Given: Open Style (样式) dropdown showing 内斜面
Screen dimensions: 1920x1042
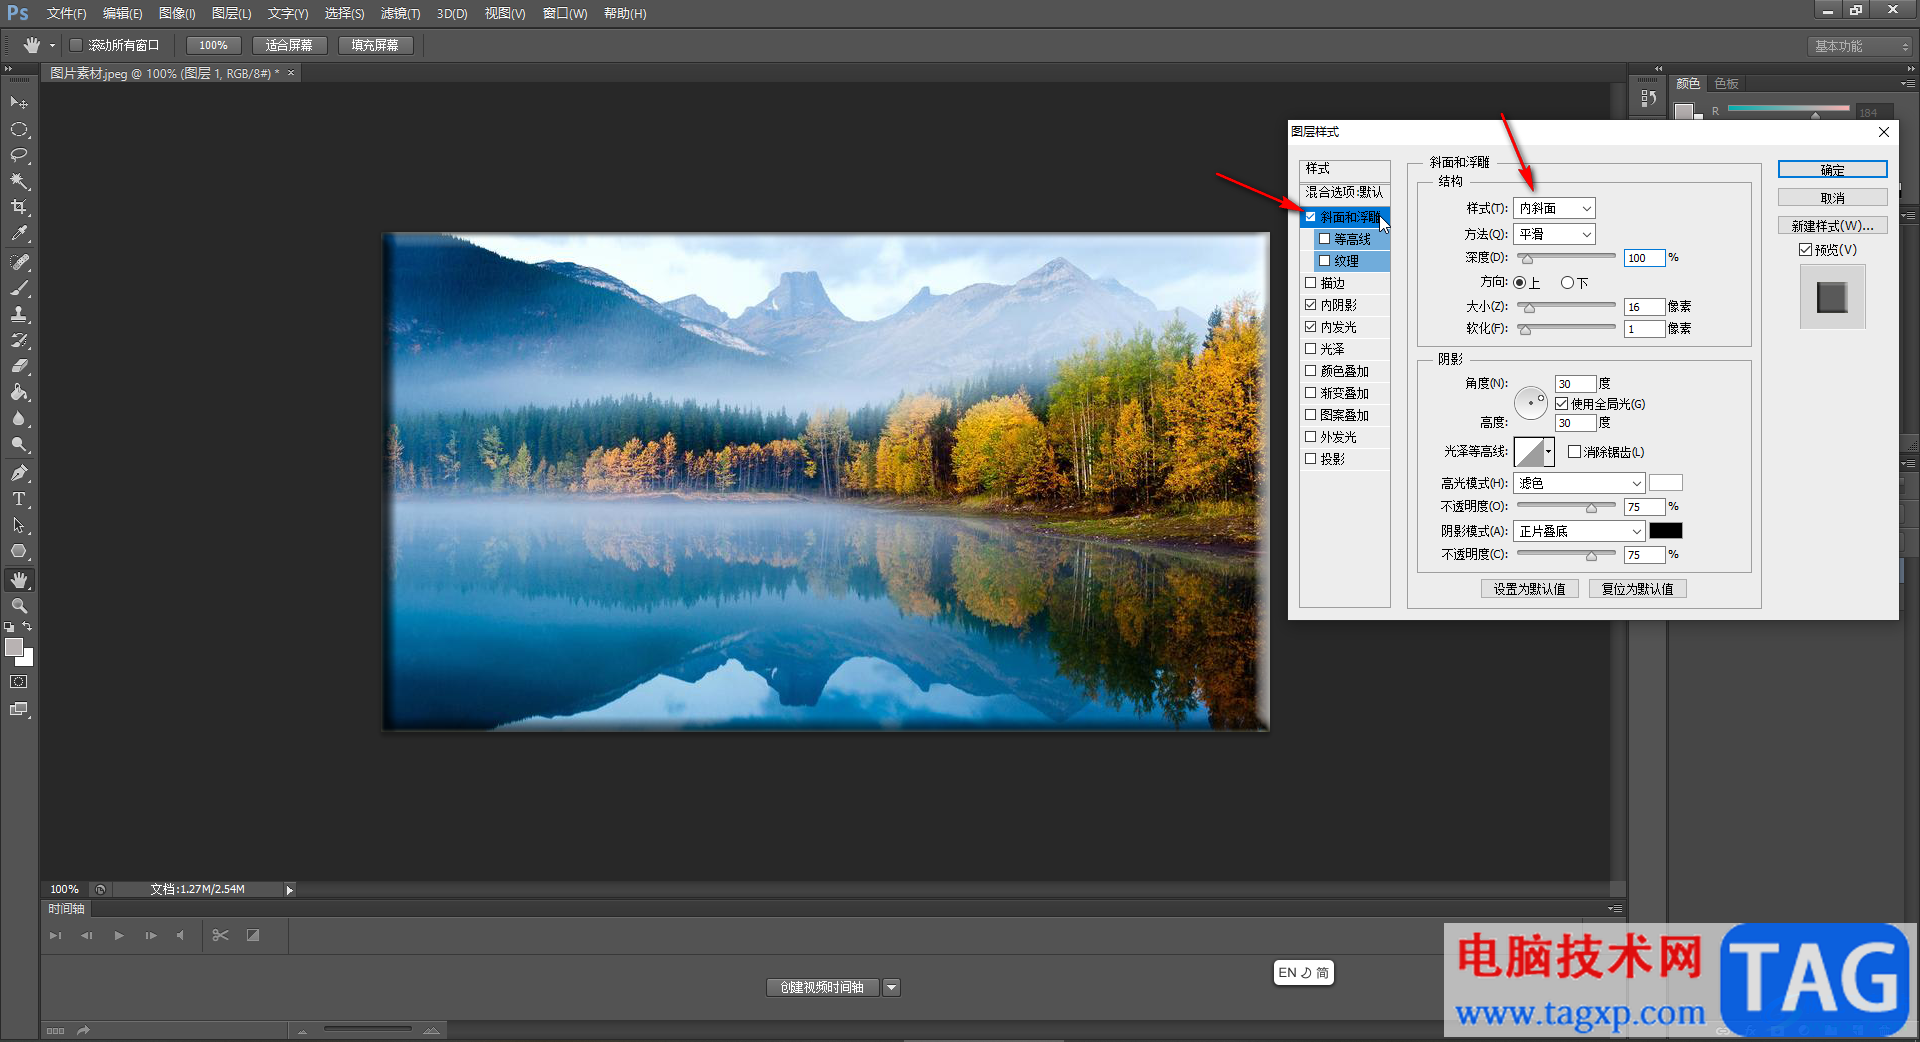Looking at the screenshot, I should tap(1554, 208).
